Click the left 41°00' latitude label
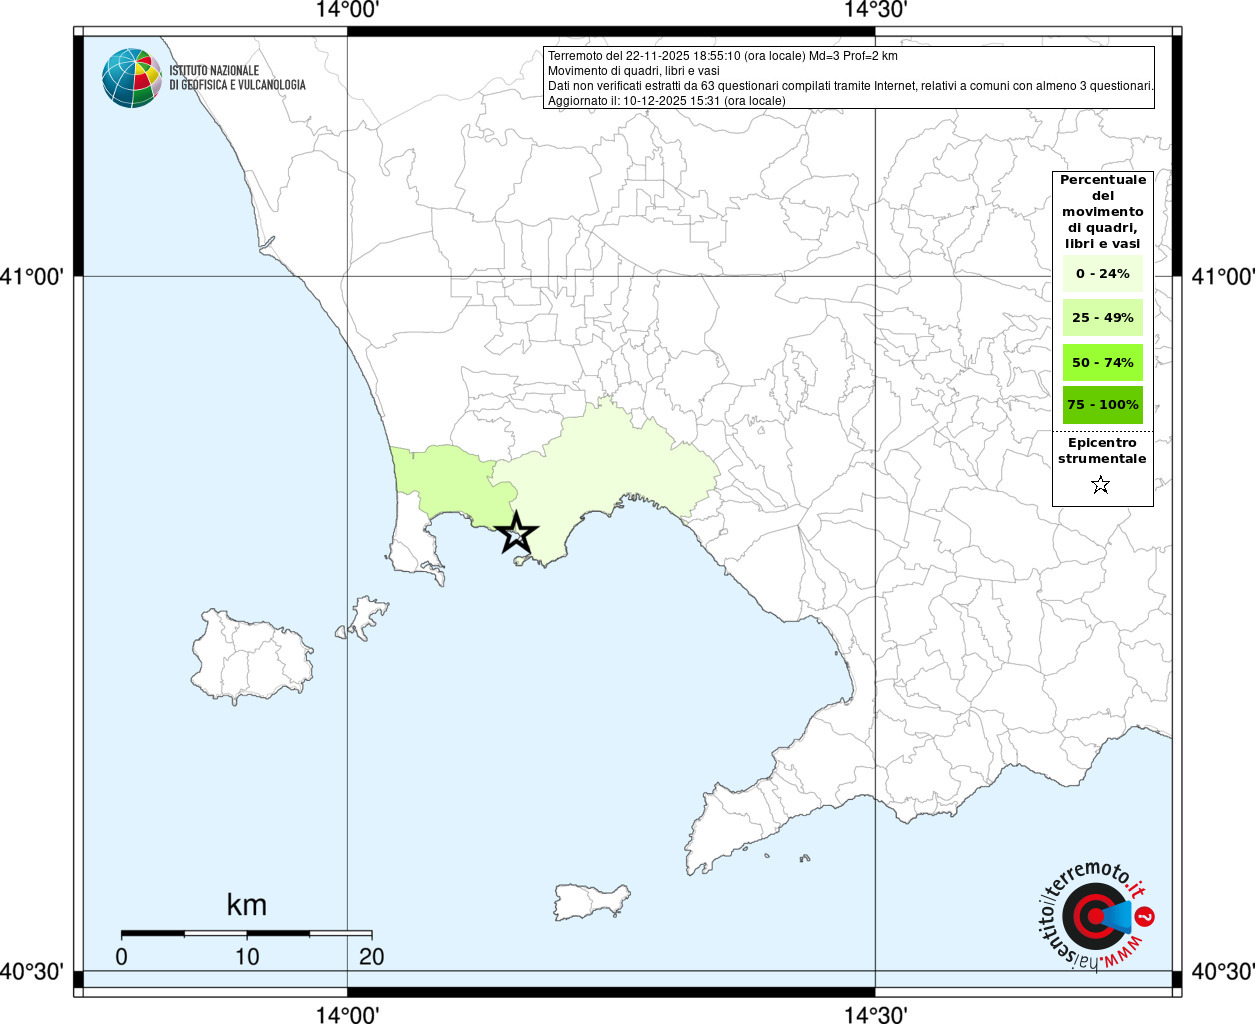 (32, 276)
